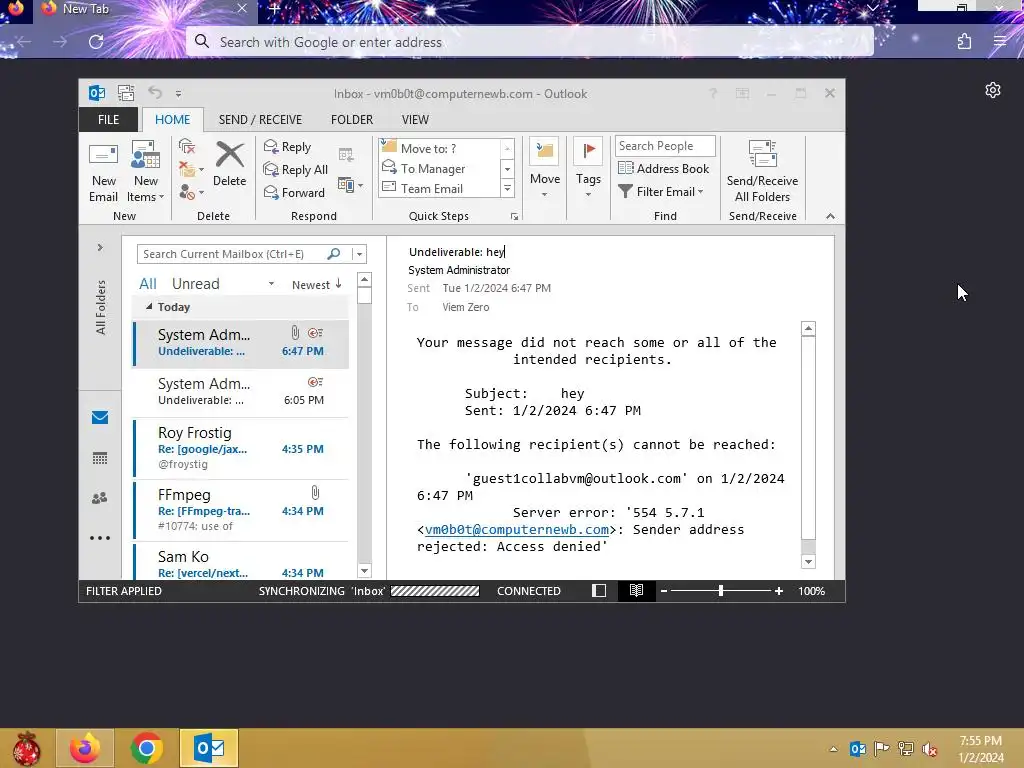The width and height of the screenshot is (1024, 768).
Task: Delete the selected message
Action: pyautogui.click(x=229, y=165)
